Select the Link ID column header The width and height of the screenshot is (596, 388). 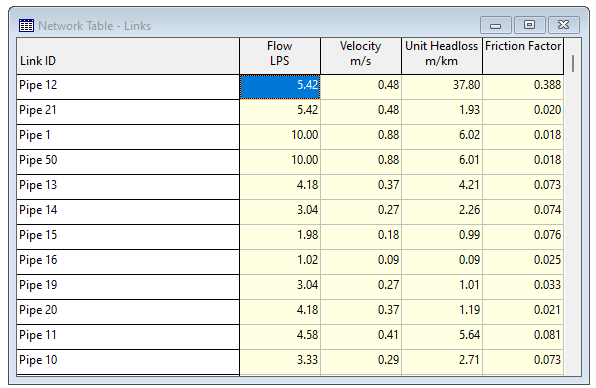(128, 56)
